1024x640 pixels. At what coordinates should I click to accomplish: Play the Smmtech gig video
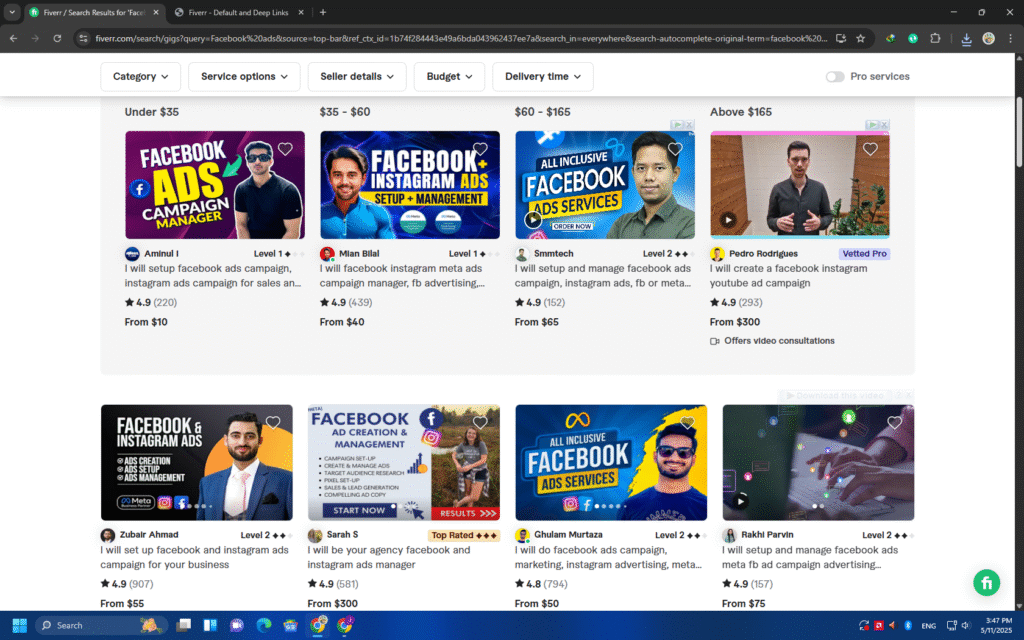pyautogui.click(x=533, y=219)
